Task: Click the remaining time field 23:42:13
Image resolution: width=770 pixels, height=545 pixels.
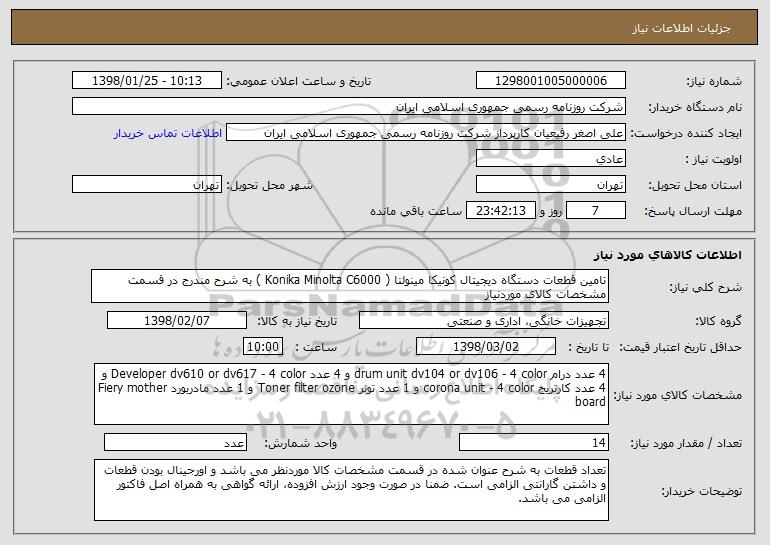Action: 500,211
